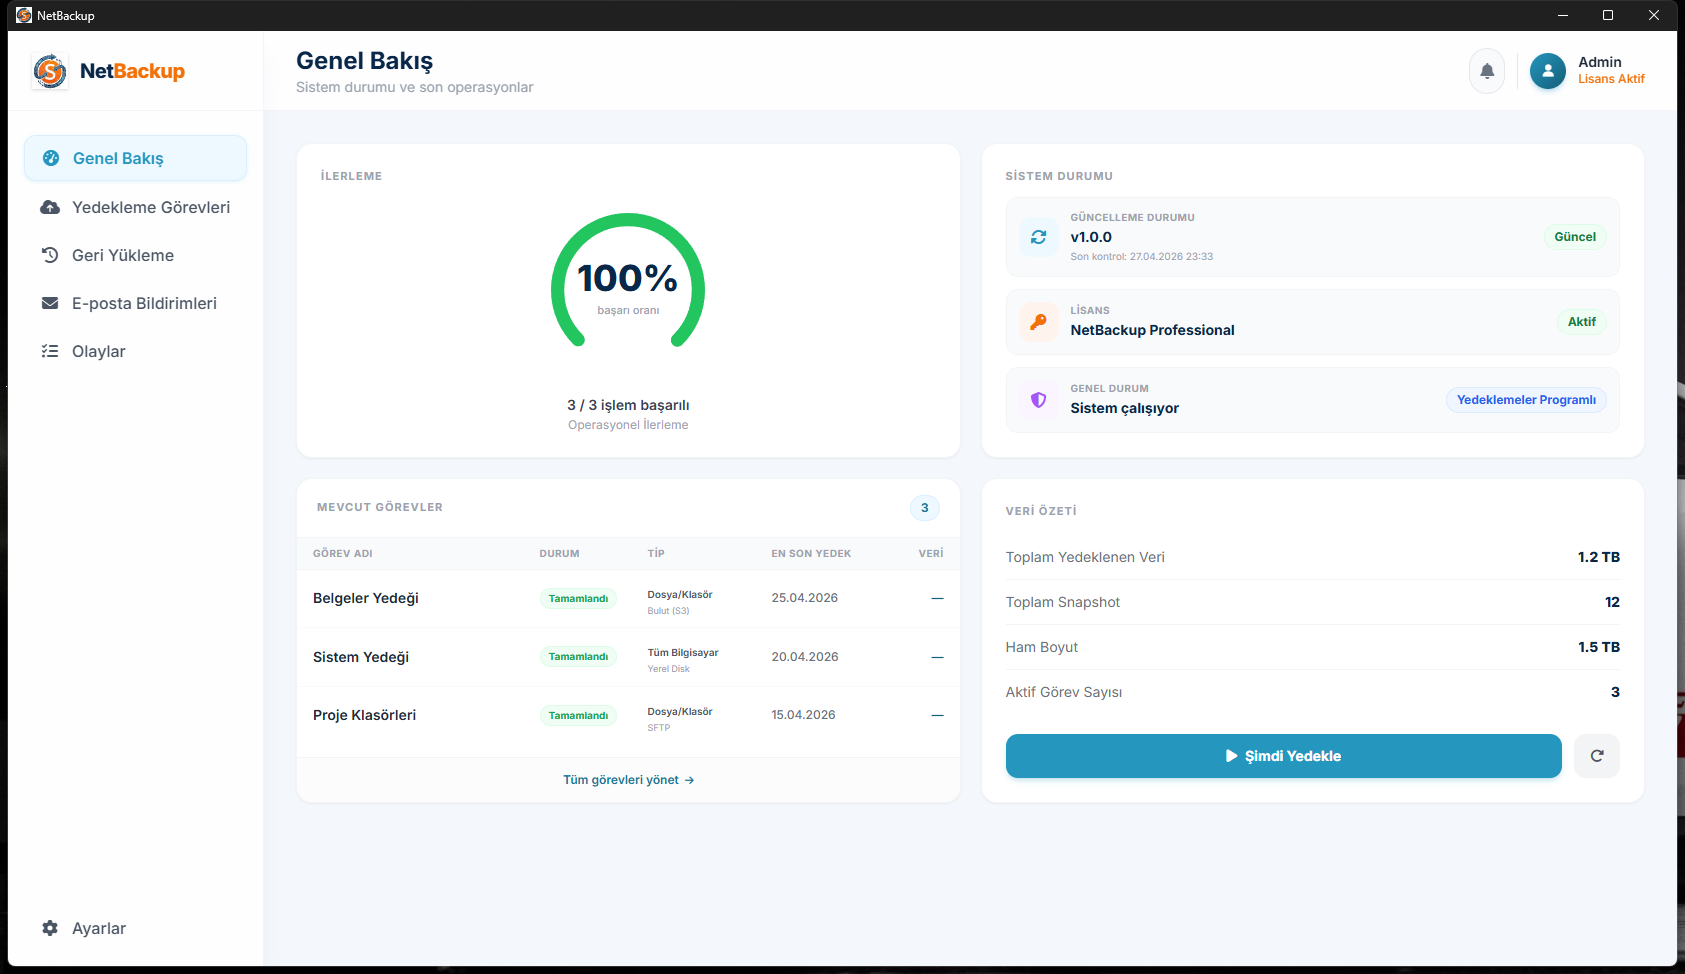Select the Belgeler Yedeği task row
Screen dimensions: 1685x974
366,598
